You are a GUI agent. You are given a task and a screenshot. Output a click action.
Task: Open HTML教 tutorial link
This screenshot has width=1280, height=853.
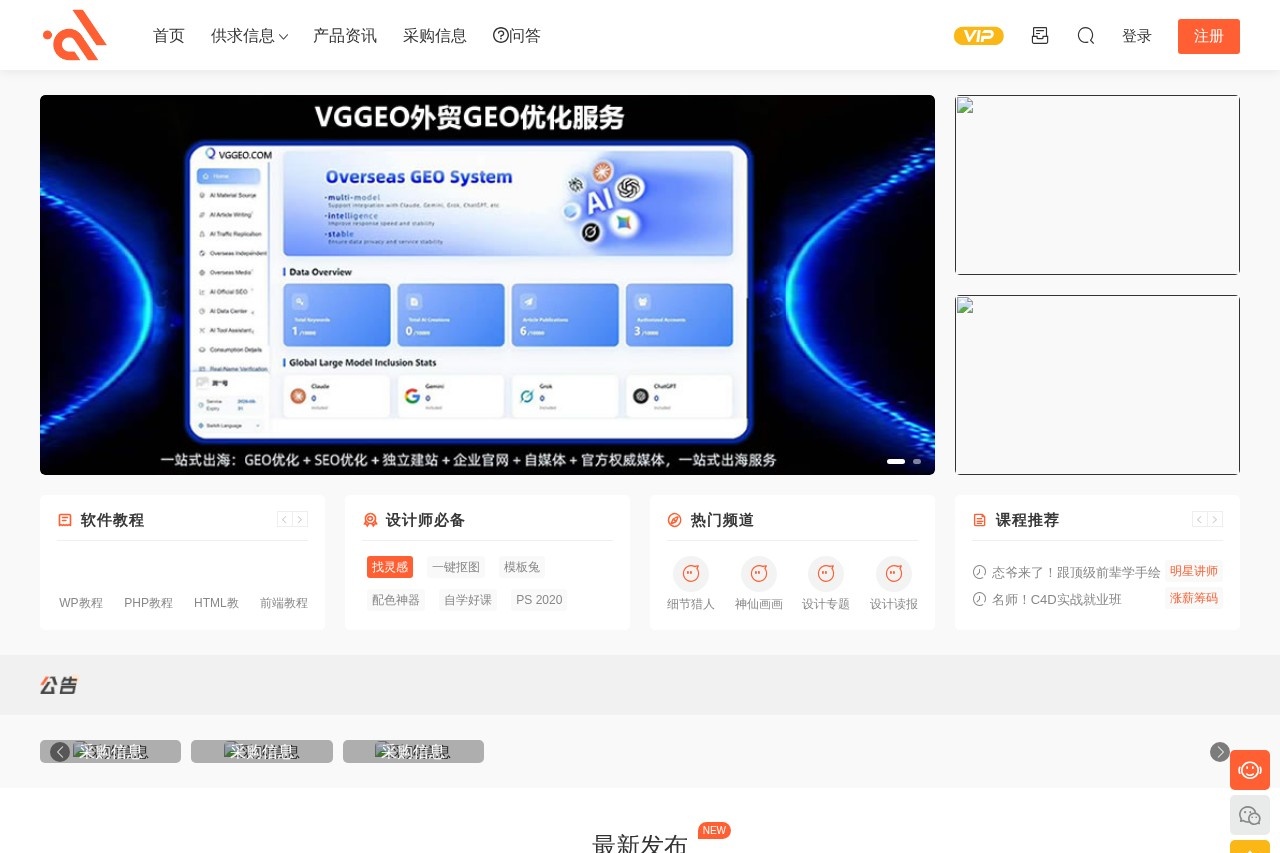coord(216,603)
